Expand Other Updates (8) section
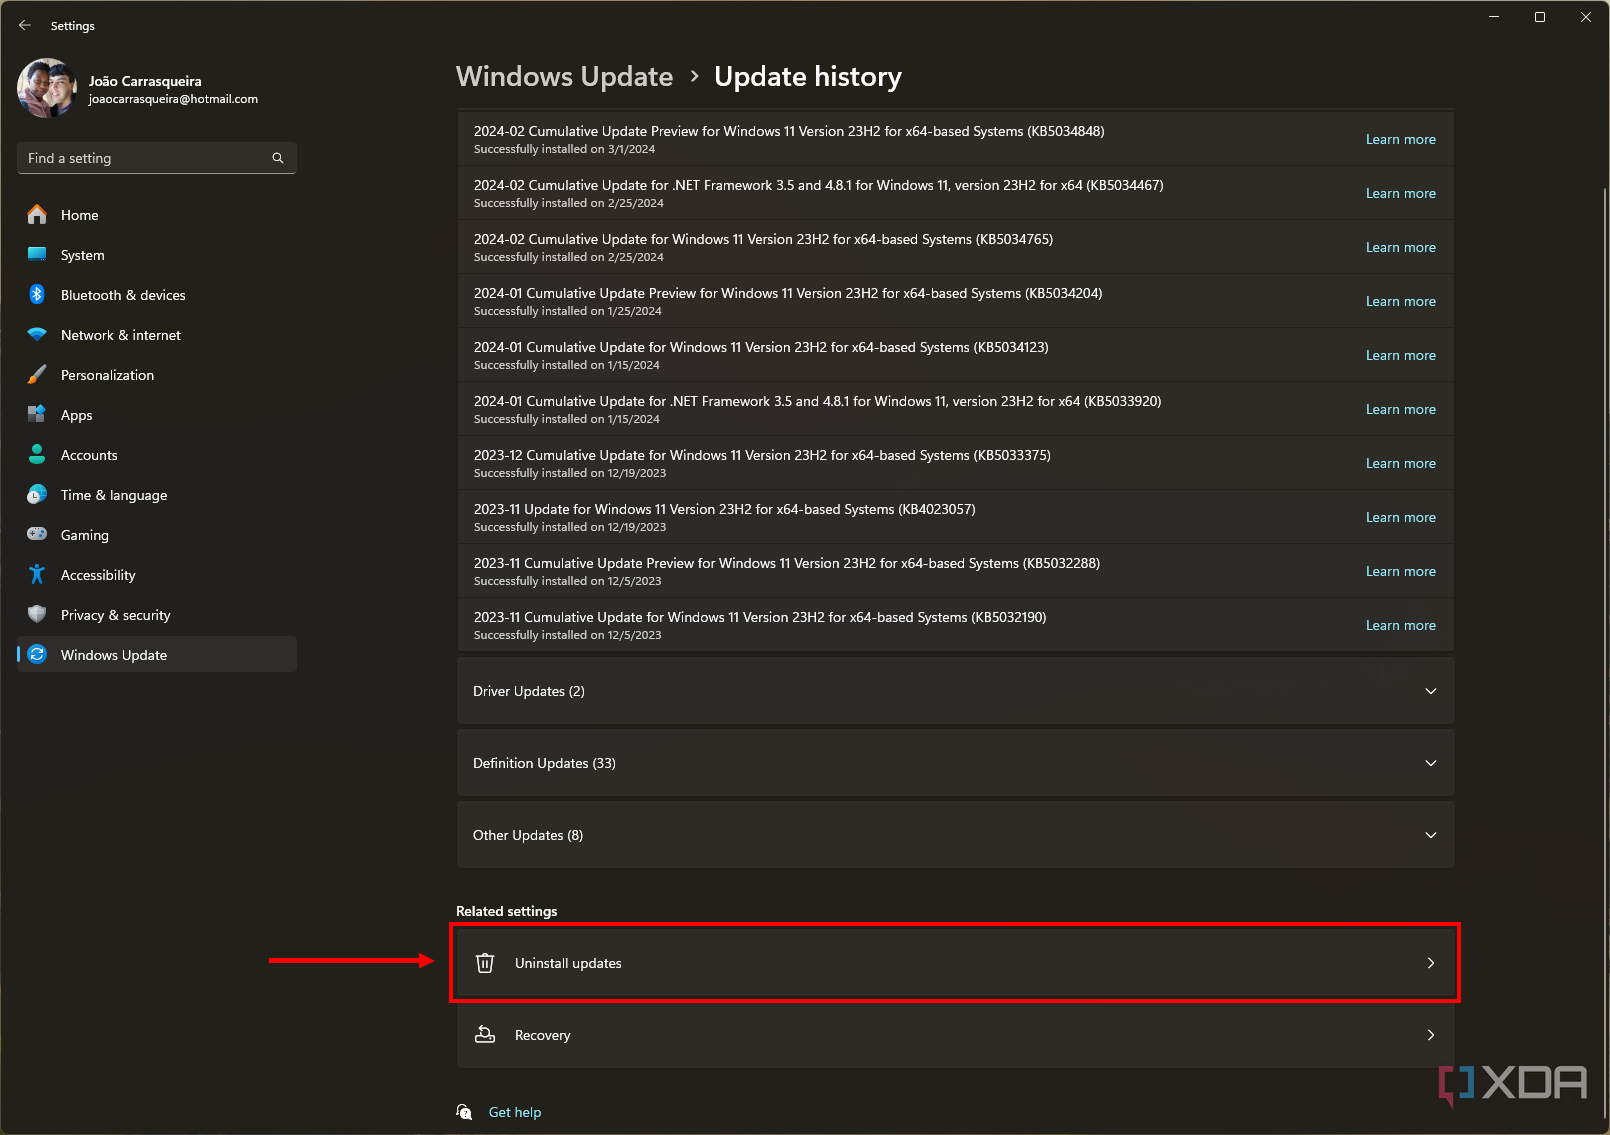Viewport: 1610px width, 1135px height. click(955, 835)
